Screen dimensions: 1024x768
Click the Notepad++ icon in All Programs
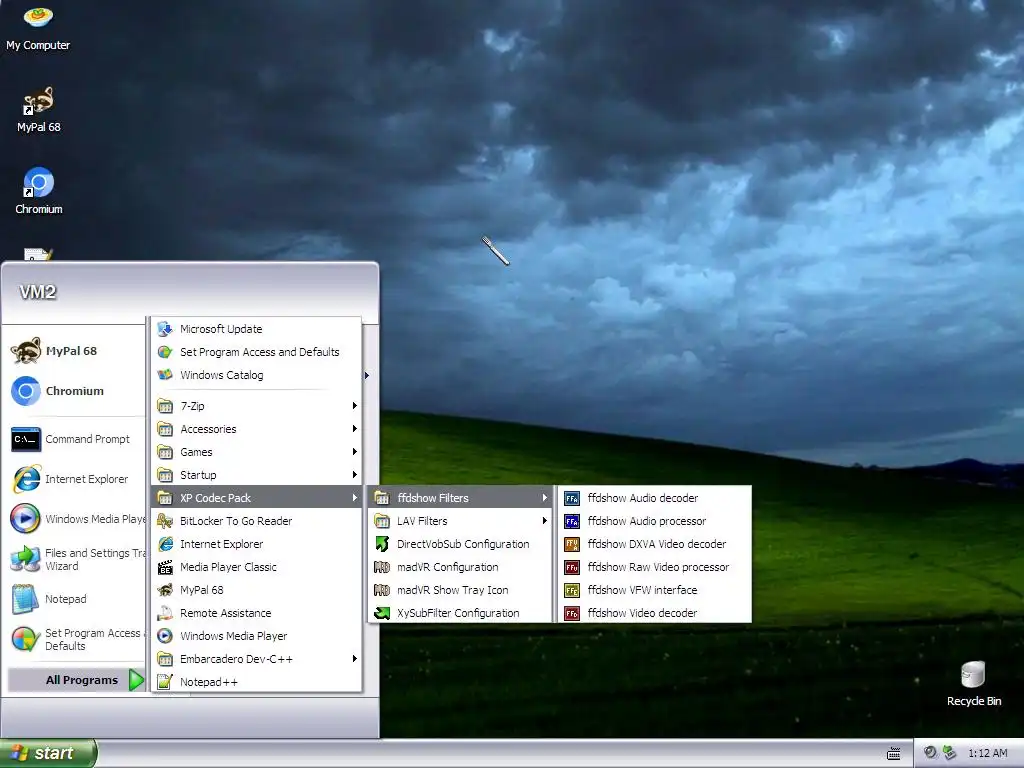tap(165, 682)
